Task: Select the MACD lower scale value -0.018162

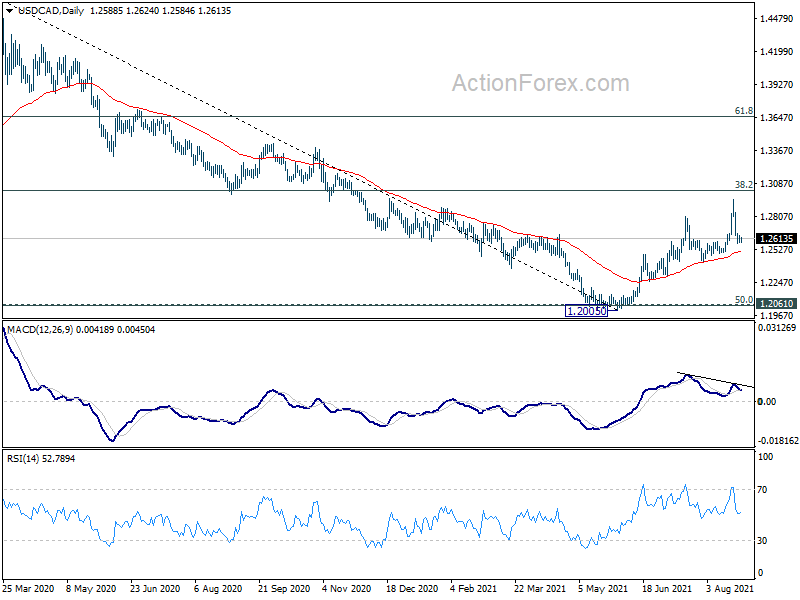Action: [777, 440]
